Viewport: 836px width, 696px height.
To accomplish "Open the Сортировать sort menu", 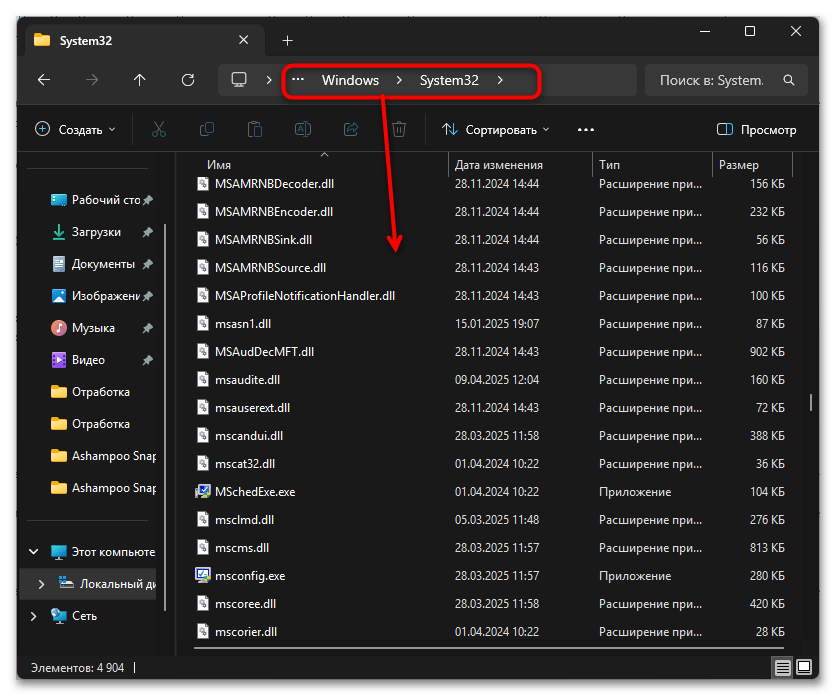I will coord(495,130).
